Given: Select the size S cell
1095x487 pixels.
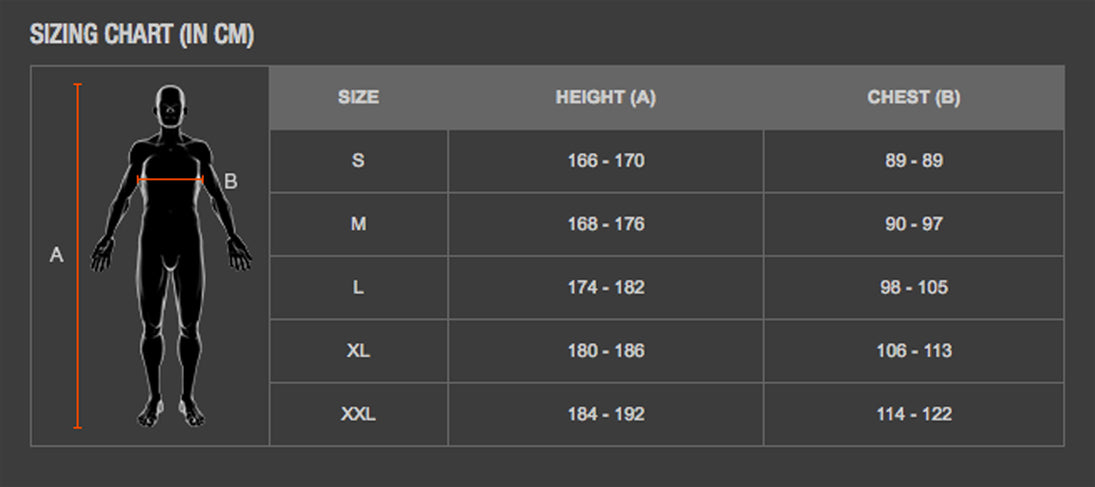Looking at the screenshot, I should tap(358, 161).
